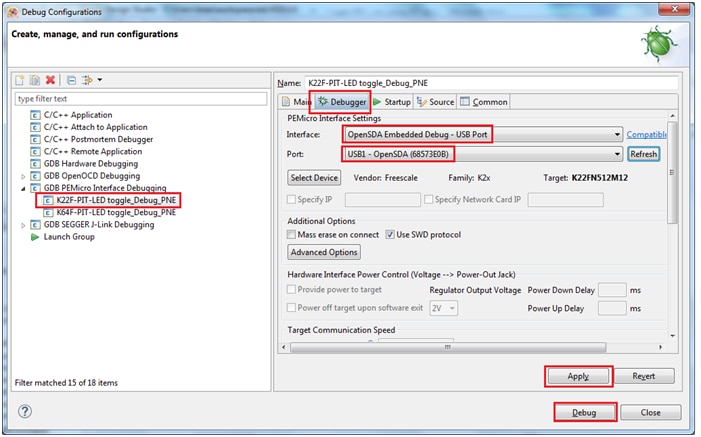Select C/C++ Application in the tree

[x=78, y=115]
